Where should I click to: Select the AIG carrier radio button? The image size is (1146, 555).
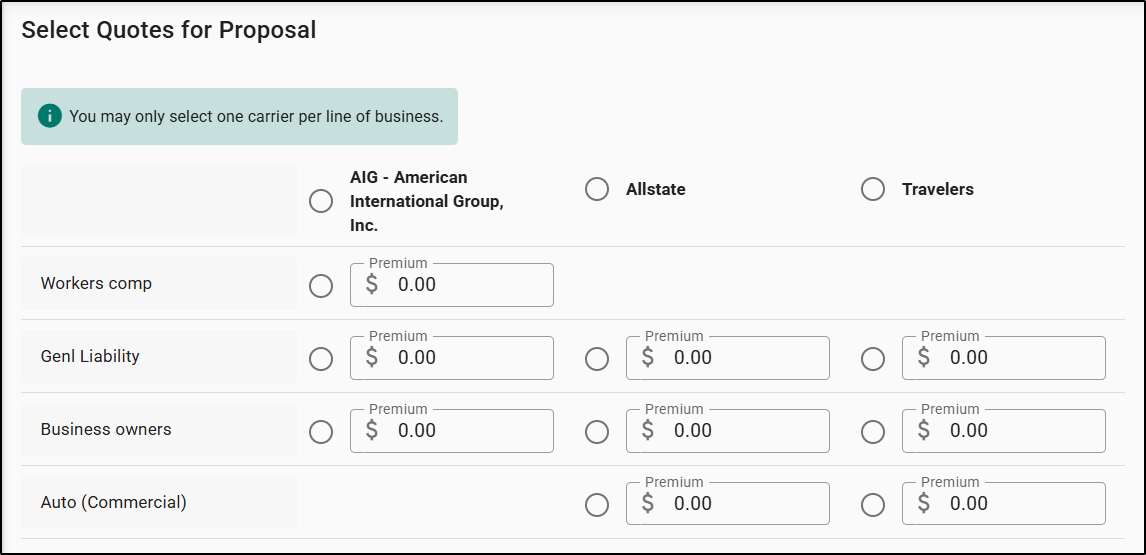(321, 201)
